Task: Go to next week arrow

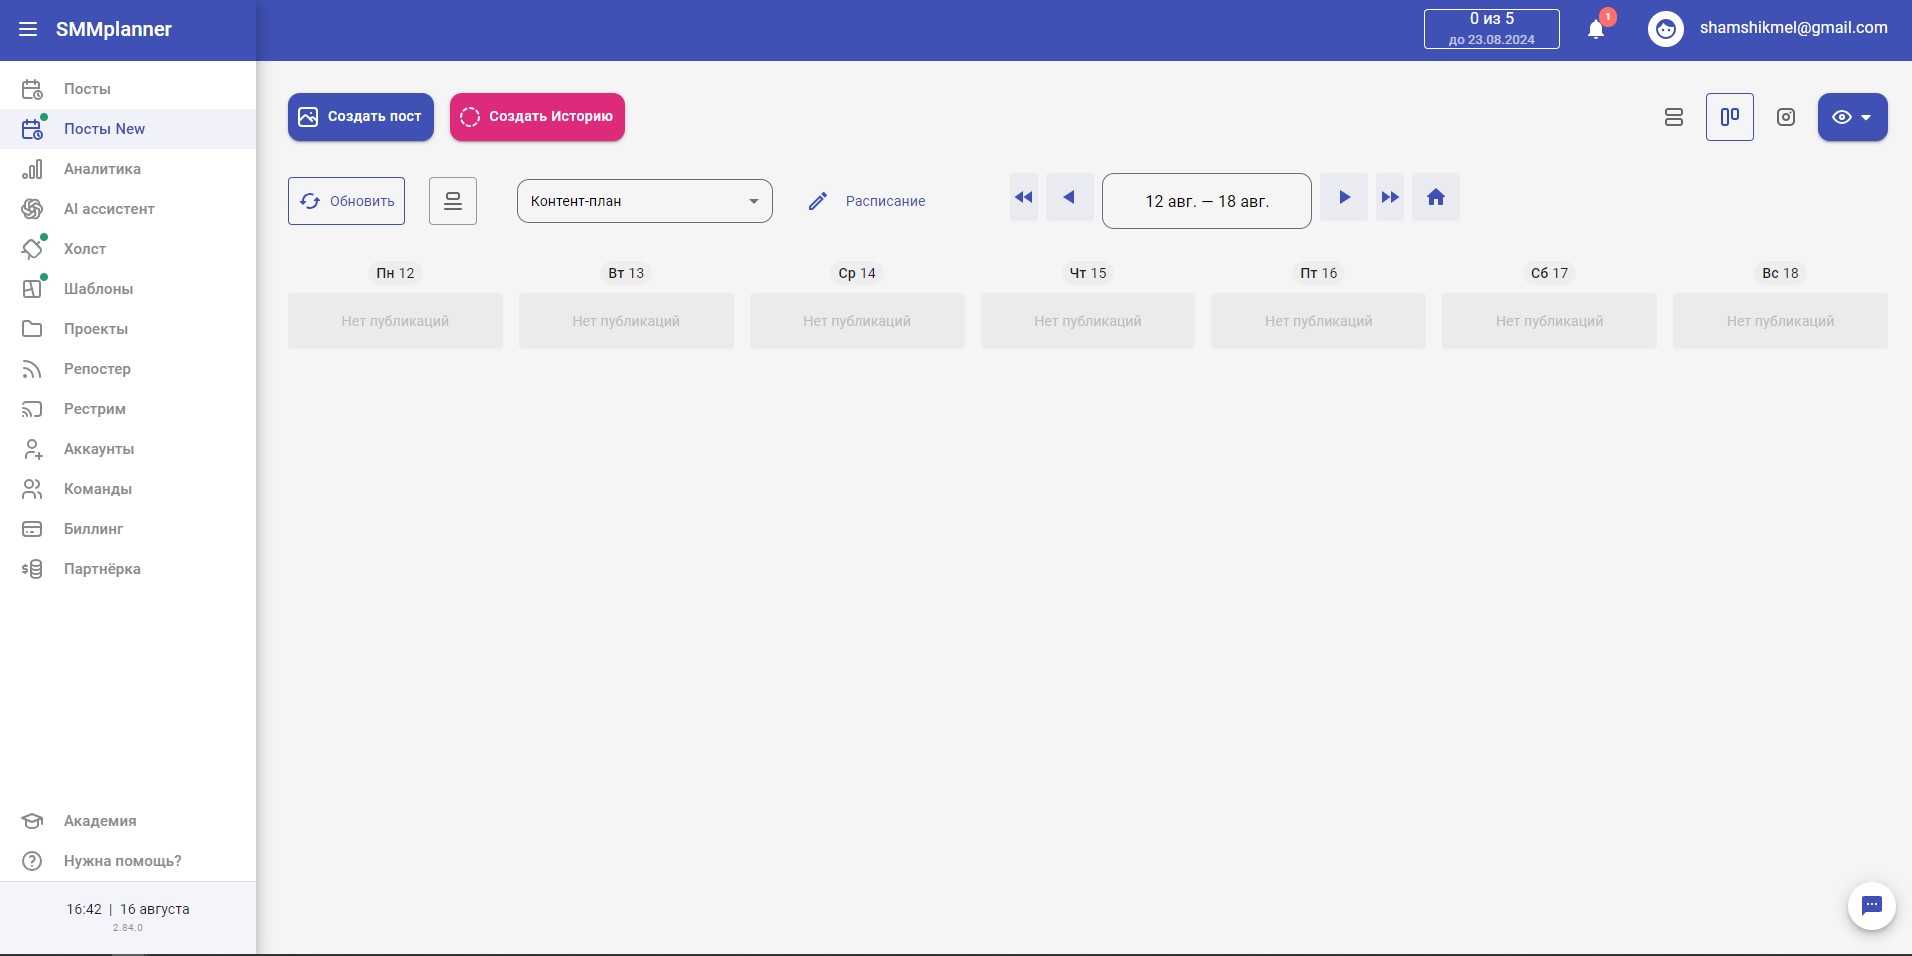Action: tap(1344, 197)
